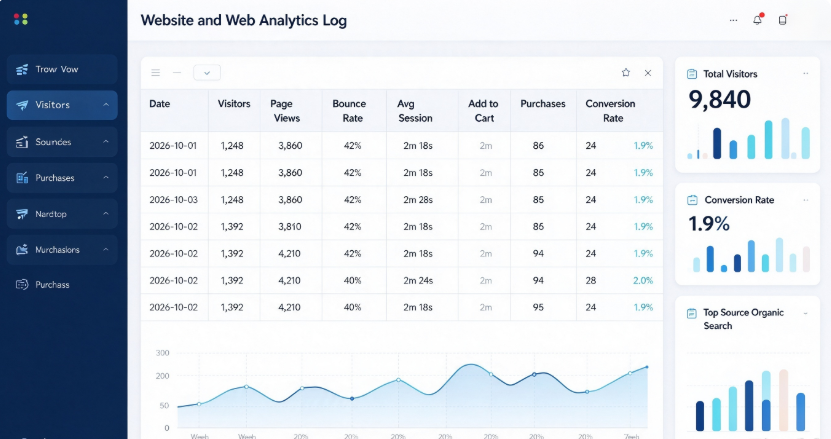Image resolution: width=831 pixels, height=439 pixels.
Task: Select Soundes in sidebar
Action: point(62,142)
